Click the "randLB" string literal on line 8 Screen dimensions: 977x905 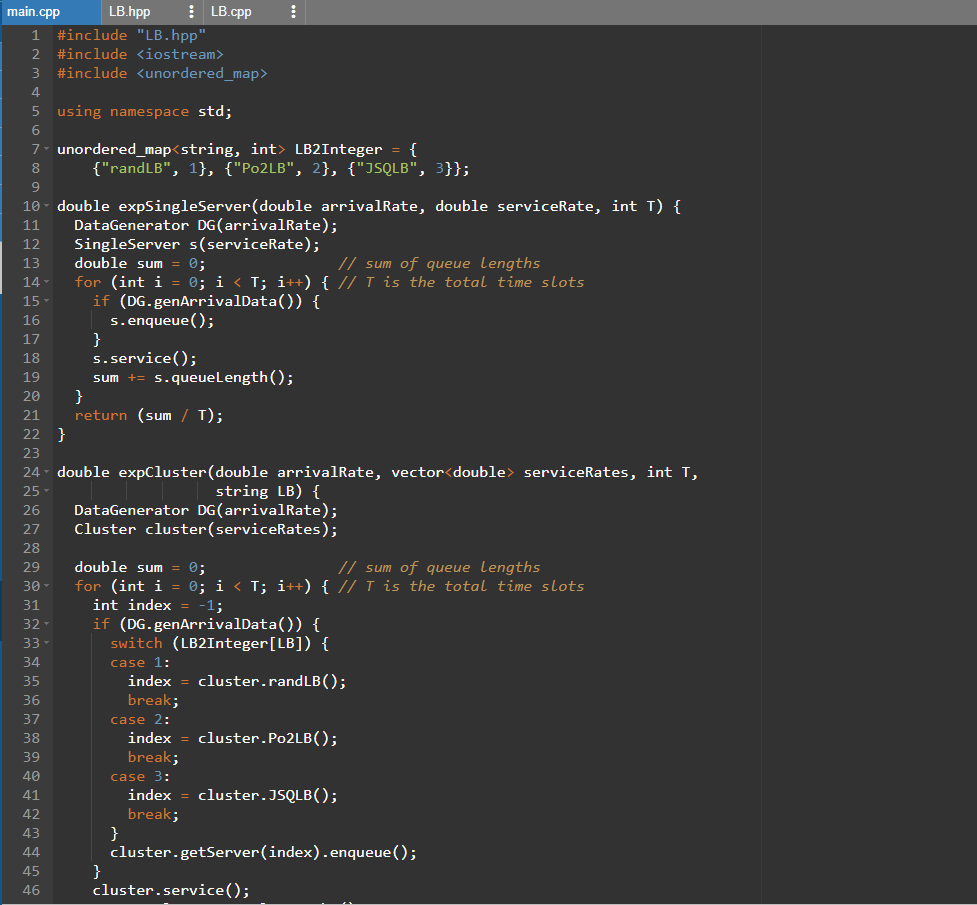[135, 167]
